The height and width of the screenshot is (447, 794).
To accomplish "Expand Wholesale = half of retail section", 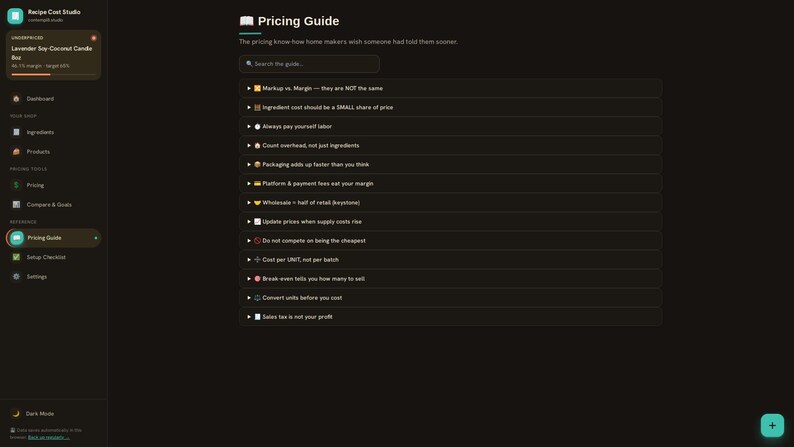I will click(450, 202).
